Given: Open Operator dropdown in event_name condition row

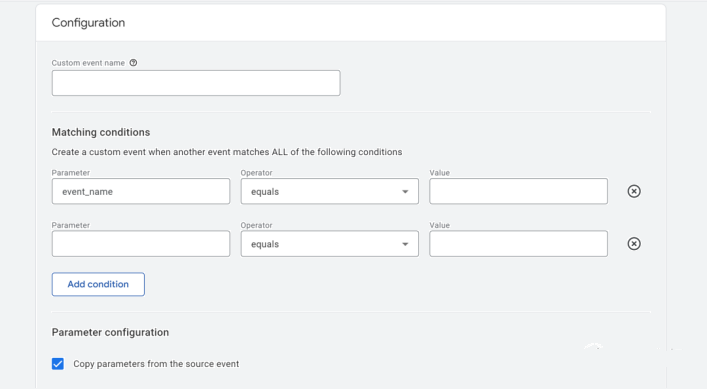Looking at the screenshot, I should tap(330, 192).
